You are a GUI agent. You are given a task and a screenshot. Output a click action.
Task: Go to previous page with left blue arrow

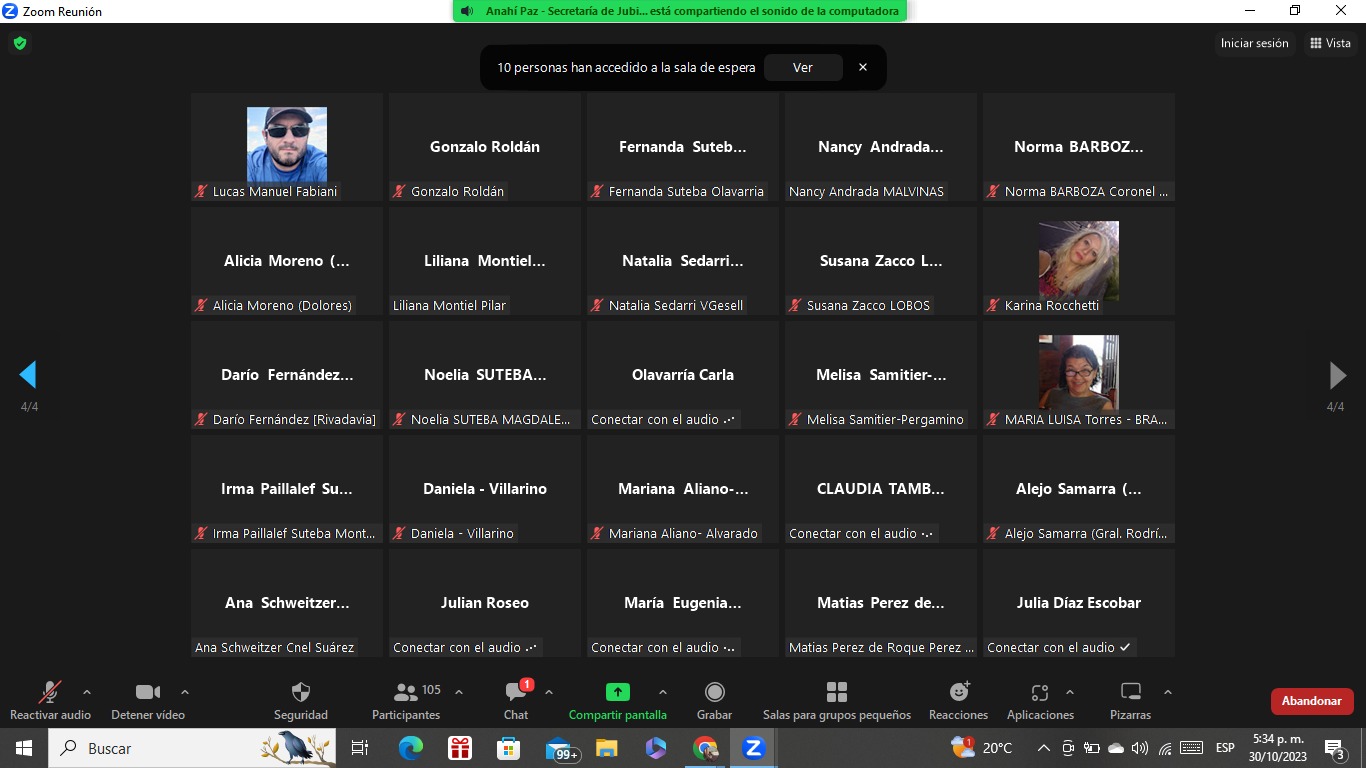coord(28,375)
